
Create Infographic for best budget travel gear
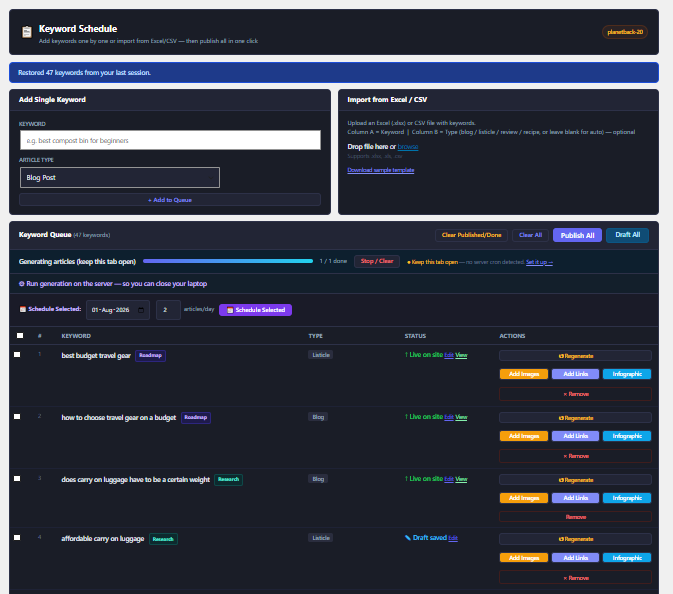[x=627, y=374]
